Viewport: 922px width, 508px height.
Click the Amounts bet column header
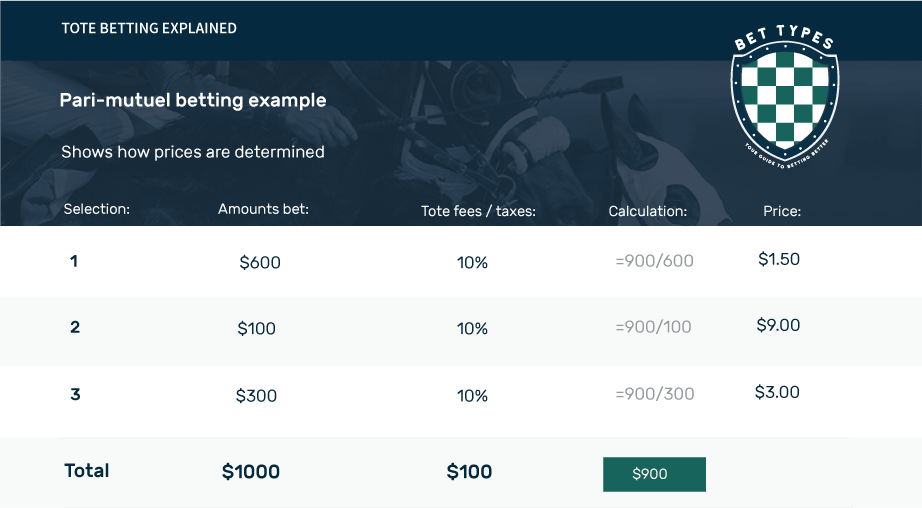pos(263,209)
